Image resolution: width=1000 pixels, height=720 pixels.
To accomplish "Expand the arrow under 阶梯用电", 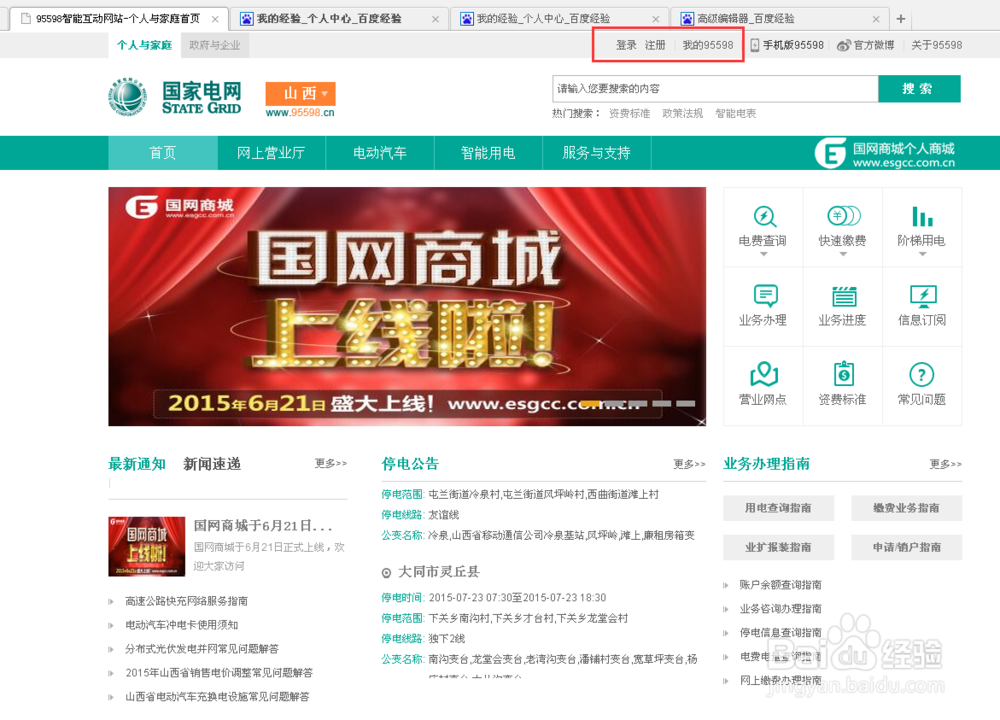I will click(922, 254).
